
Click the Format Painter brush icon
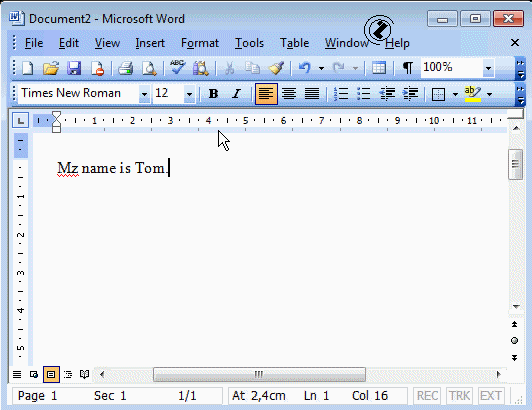277,68
